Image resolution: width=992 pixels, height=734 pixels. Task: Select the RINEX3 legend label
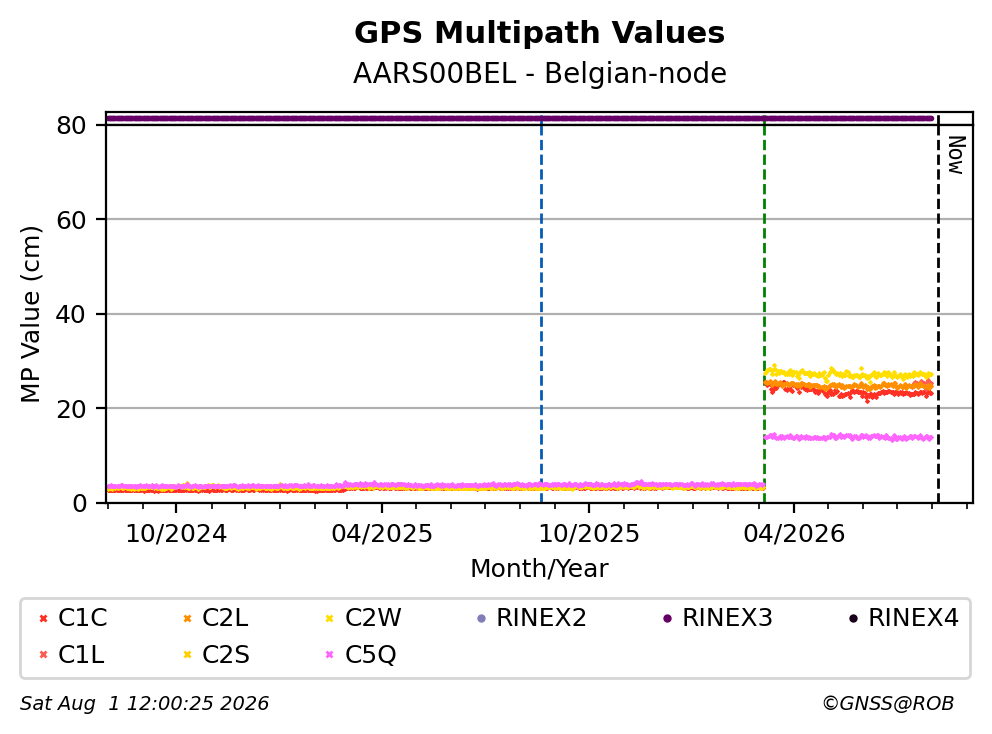click(727, 618)
